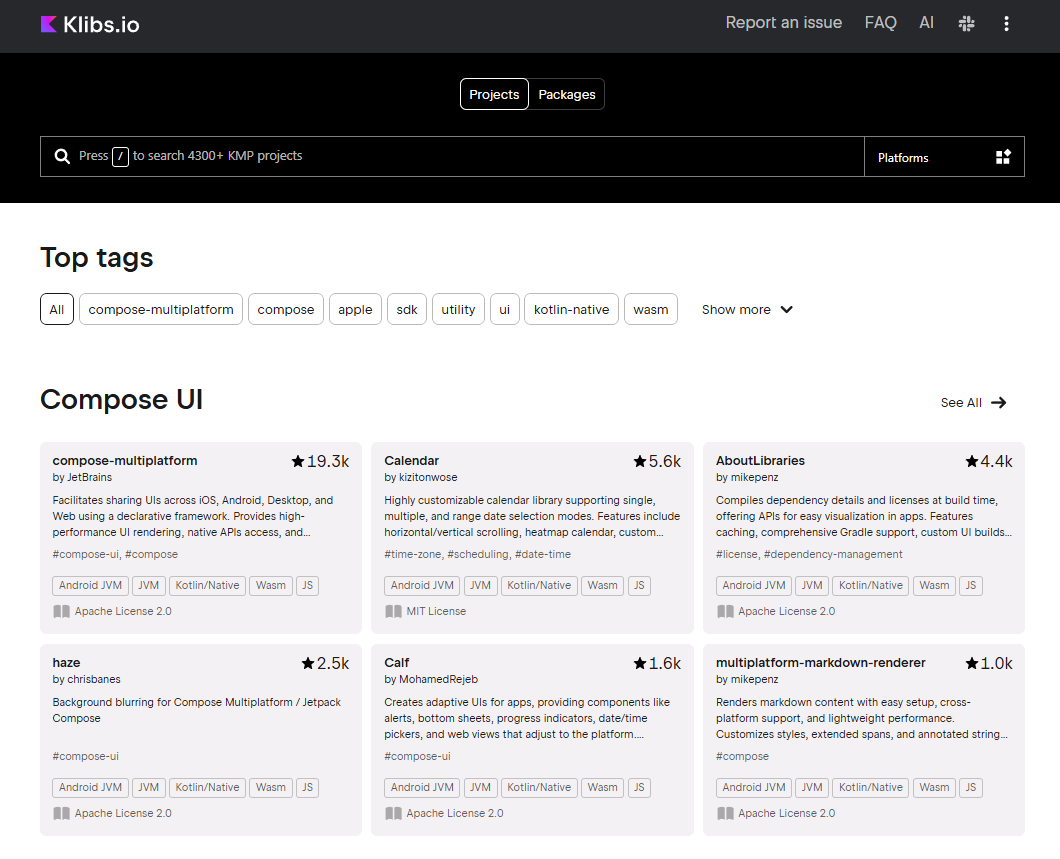Open the compose-multiplatform project title
The image size is (1060, 859).
click(125, 461)
